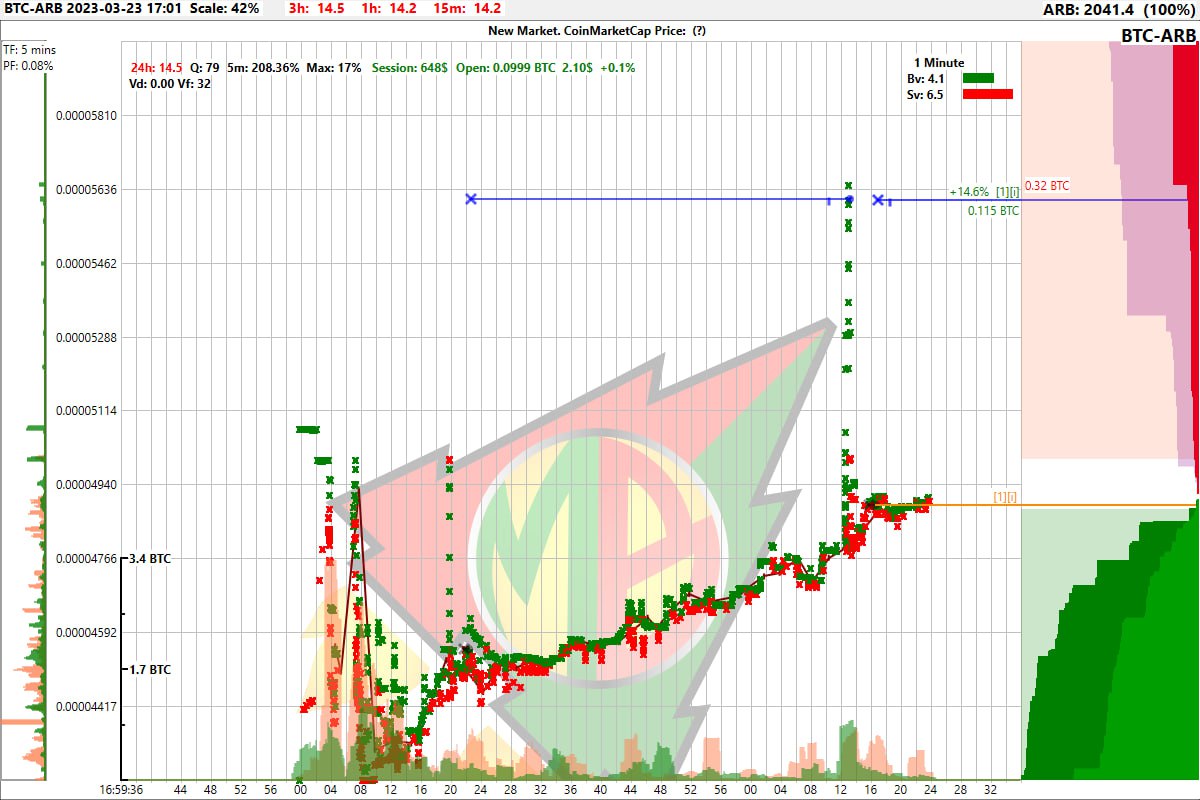The image size is (1200, 800).
Task: Click the BTC-ARB 2023-03-23 17:01 title text
Action: coord(94,8)
